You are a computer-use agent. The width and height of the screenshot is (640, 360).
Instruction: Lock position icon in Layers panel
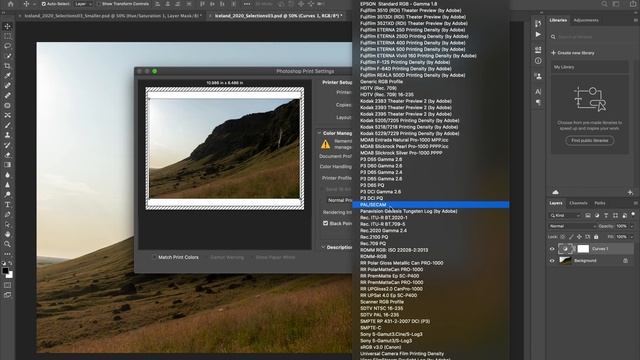(579, 237)
